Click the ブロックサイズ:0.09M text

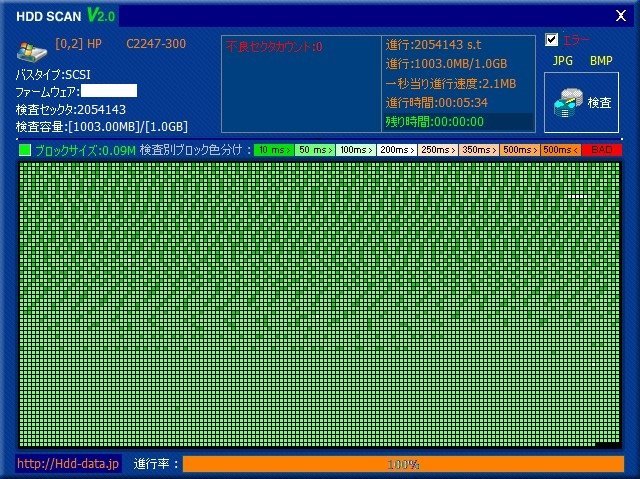(x=85, y=151)
